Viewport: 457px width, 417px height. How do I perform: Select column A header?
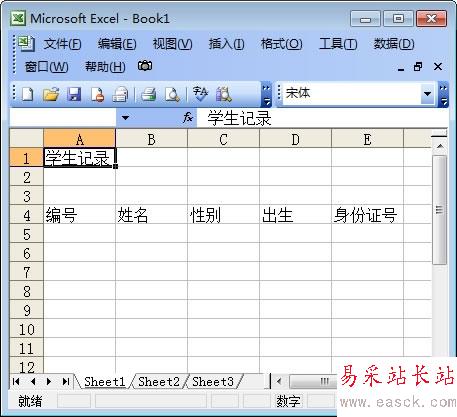pyautogui.click(x=80, y=139)
